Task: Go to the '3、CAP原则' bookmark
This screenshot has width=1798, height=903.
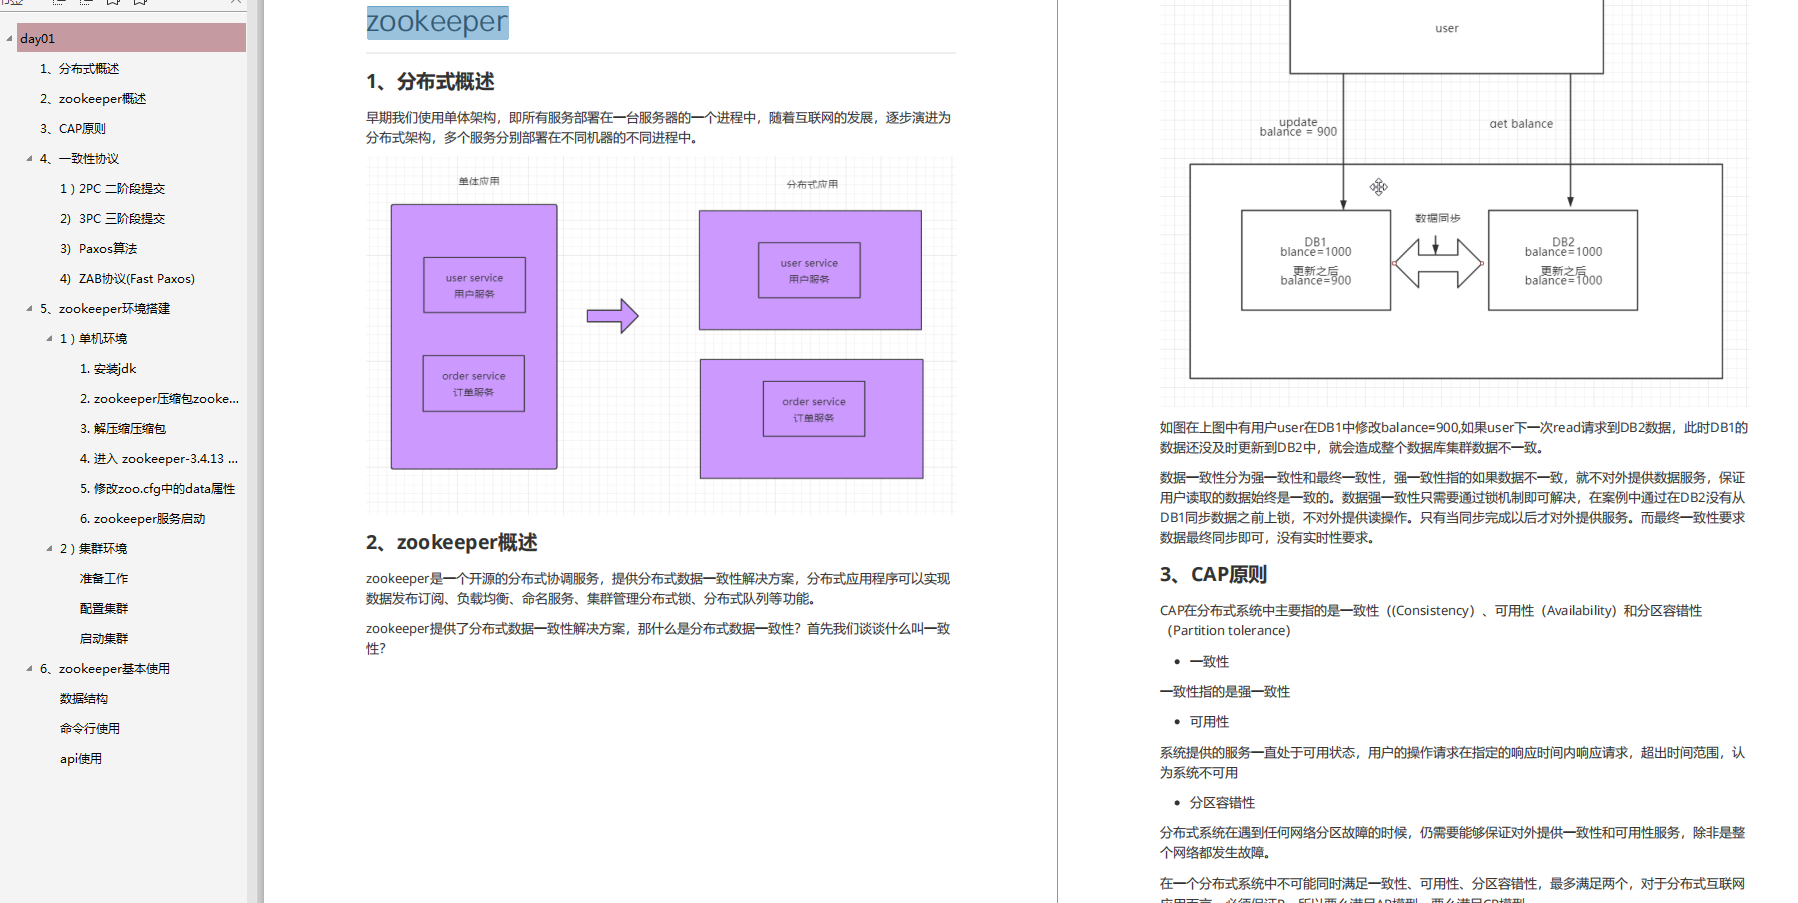Action: [72, 129]
